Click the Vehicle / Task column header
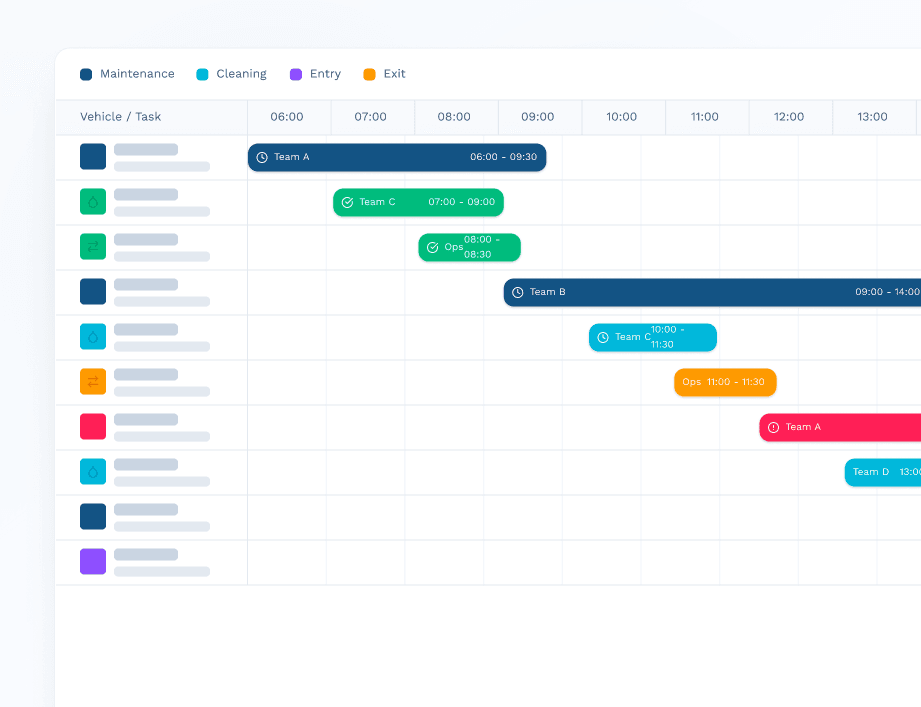921x707 pixels. (x=121, y=117)
